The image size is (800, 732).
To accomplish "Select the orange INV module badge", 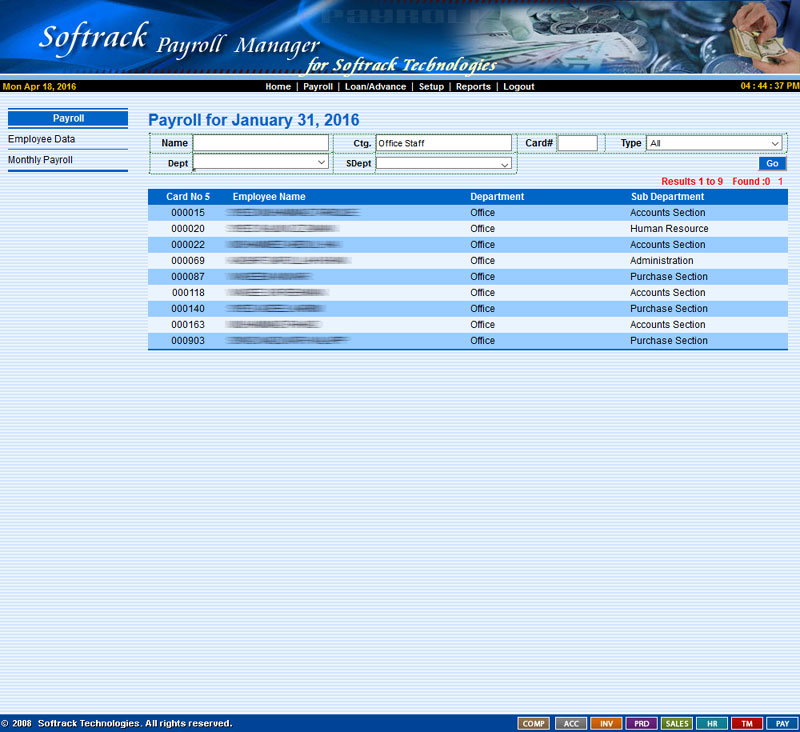I will 606,723.
